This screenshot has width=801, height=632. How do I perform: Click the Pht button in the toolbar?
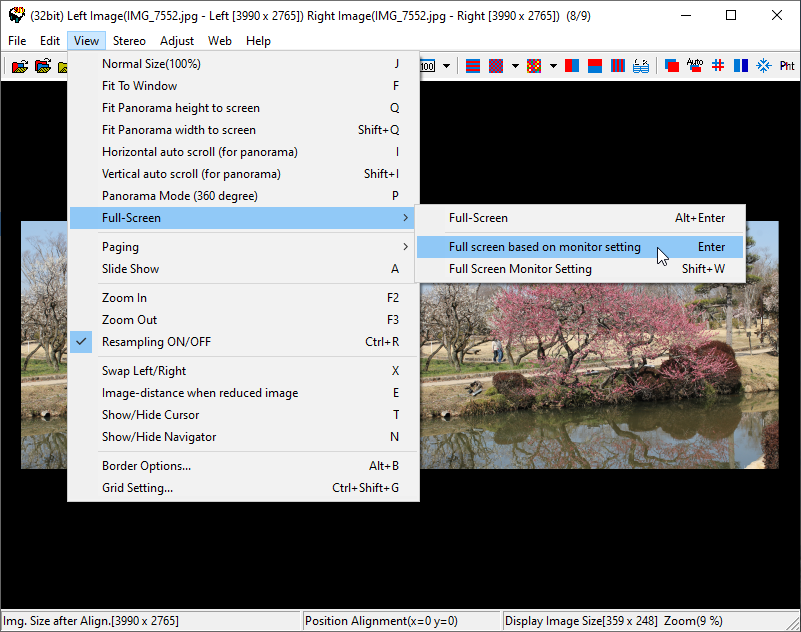[x=787, y=66]
